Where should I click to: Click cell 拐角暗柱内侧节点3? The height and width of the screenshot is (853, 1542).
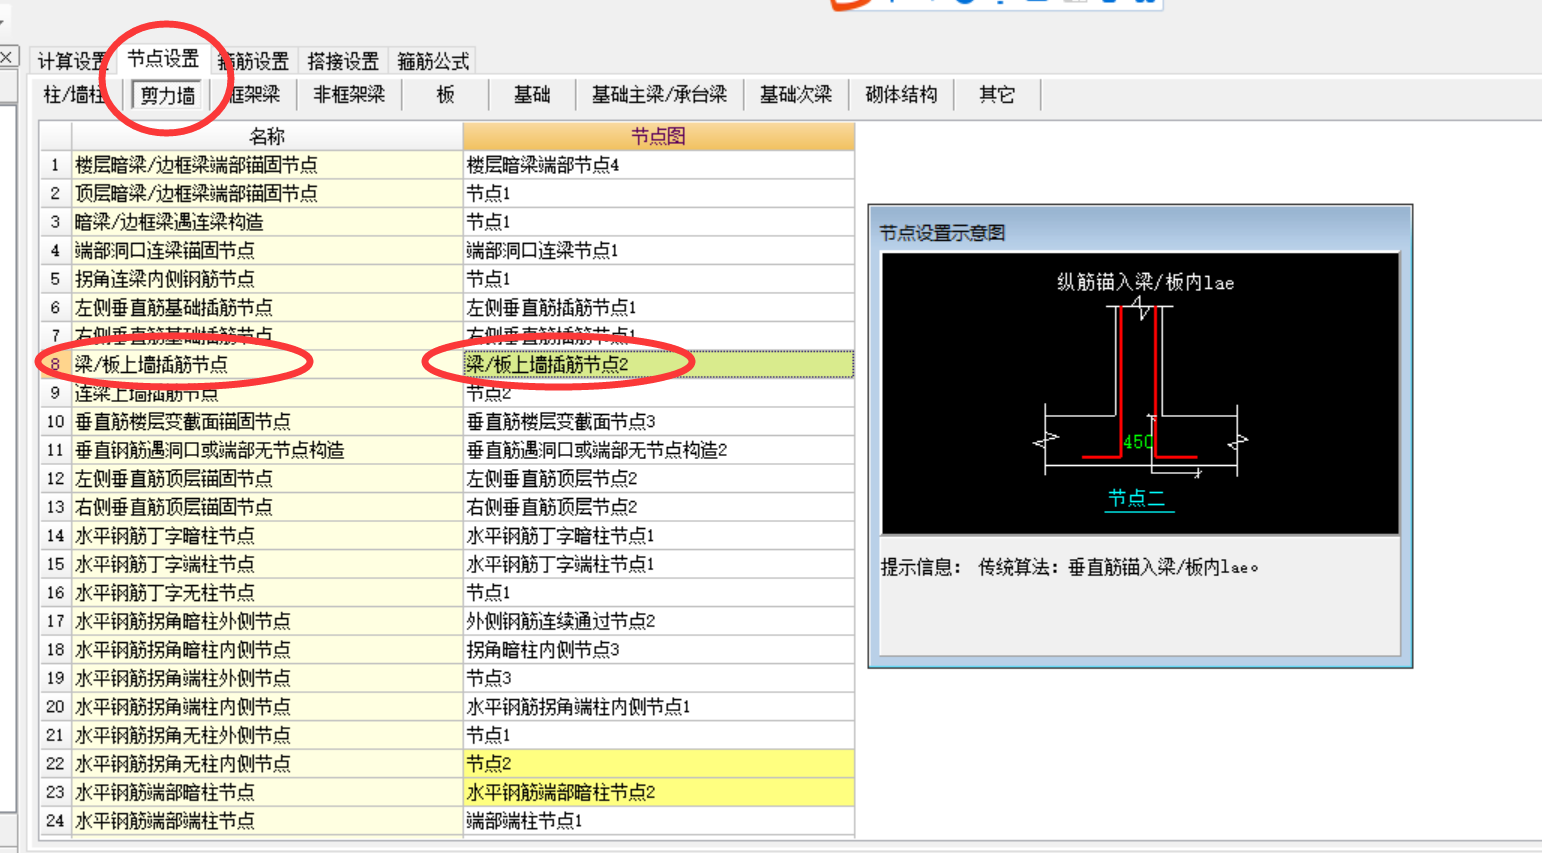[x=658, y=649]
